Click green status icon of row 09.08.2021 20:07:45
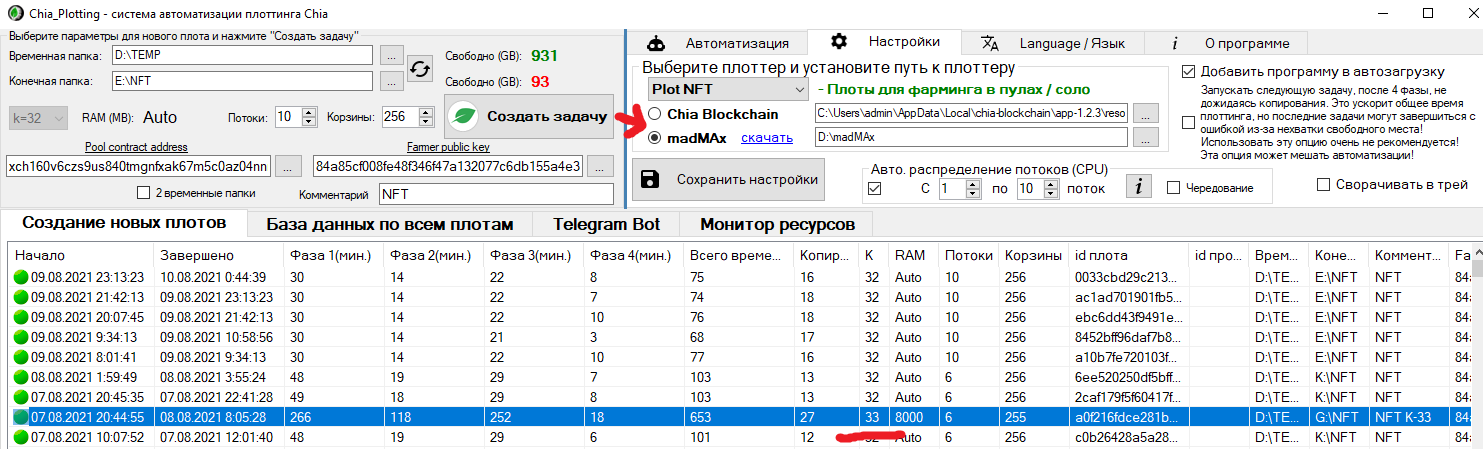The height and width of the screenshot is (449, 1483). click(20, 316)
